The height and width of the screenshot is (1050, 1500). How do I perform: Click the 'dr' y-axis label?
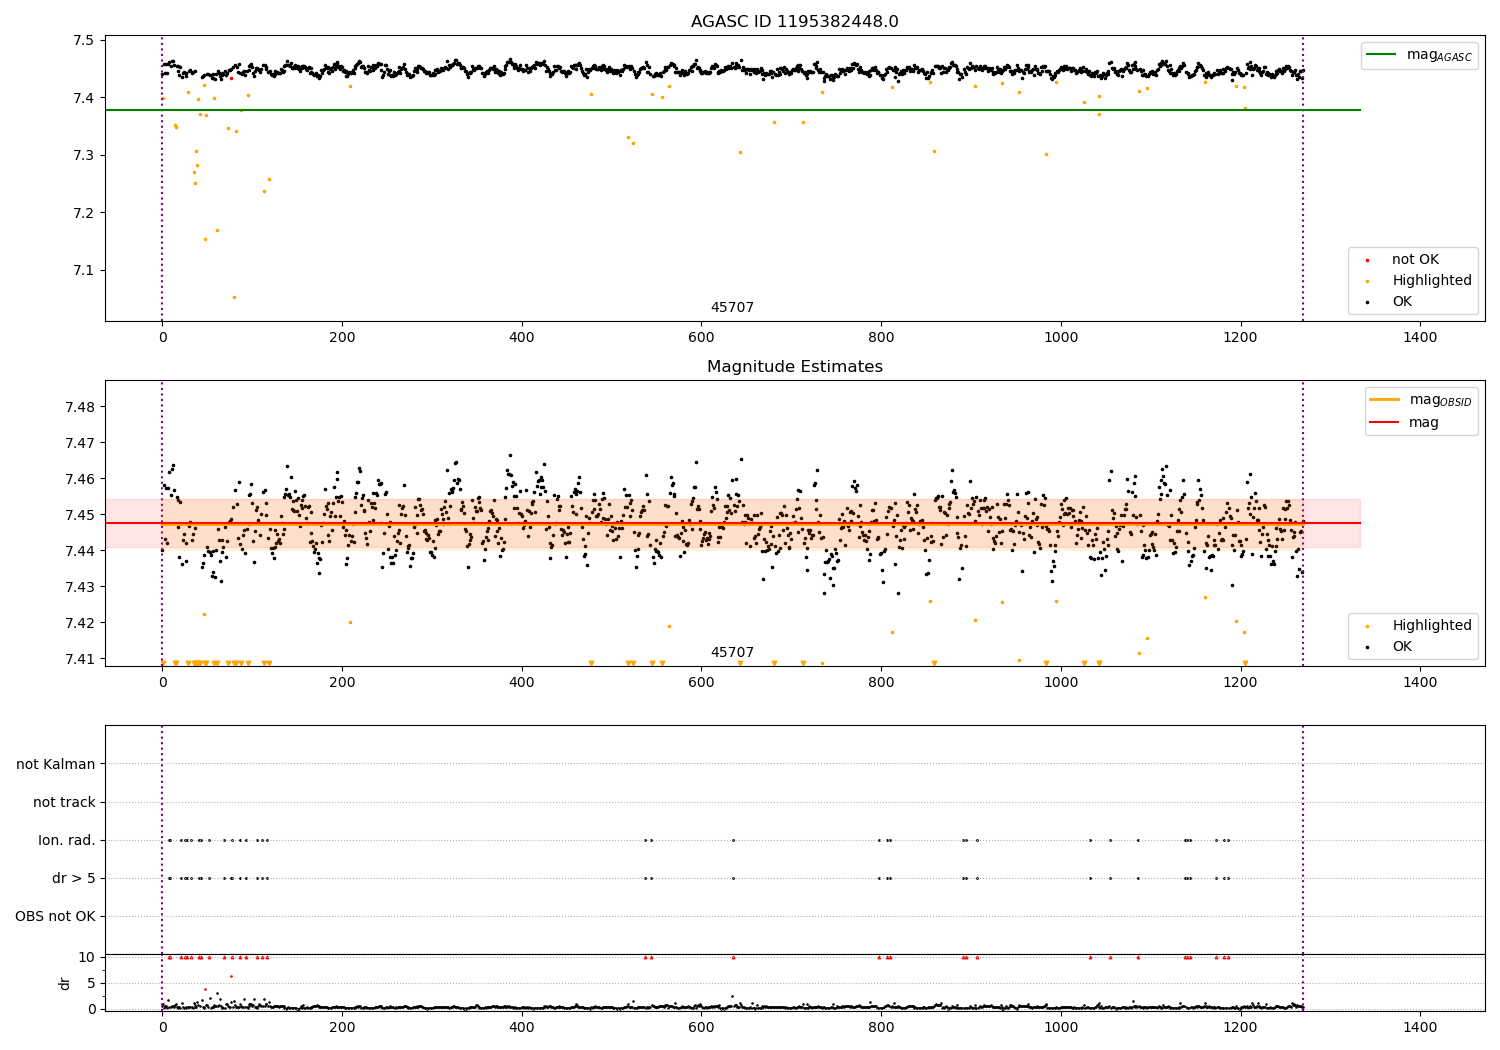(x=65, y=983)
